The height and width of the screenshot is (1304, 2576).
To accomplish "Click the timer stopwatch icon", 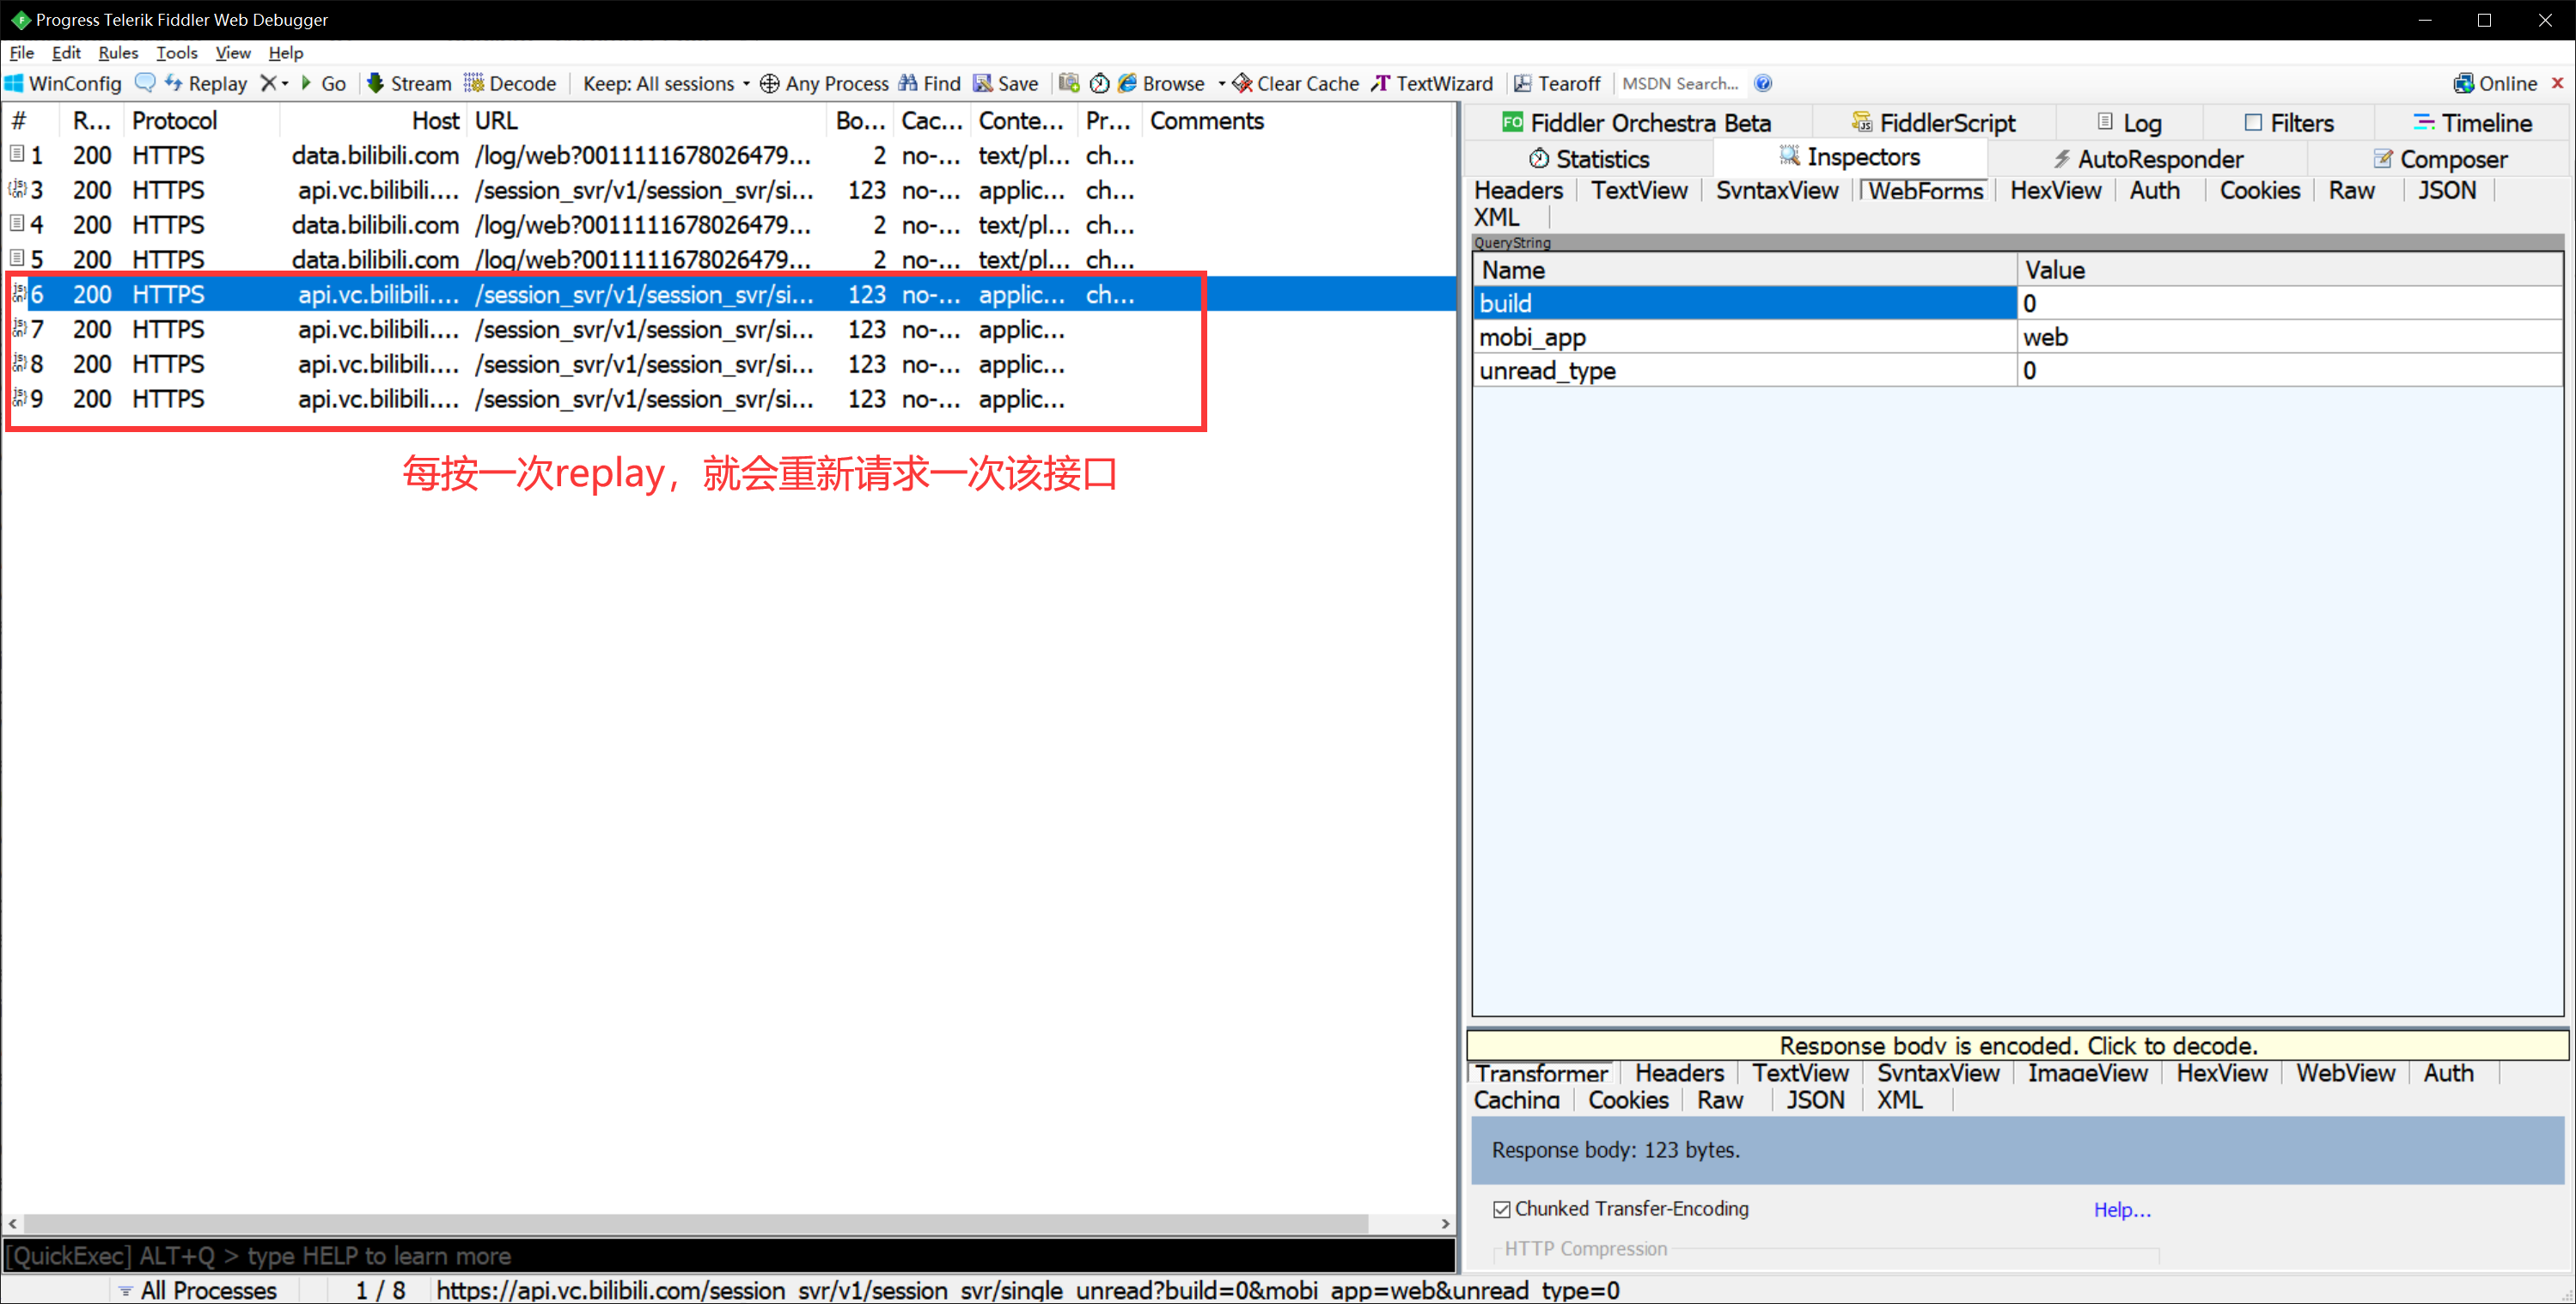I will (x=1099, y=84).
